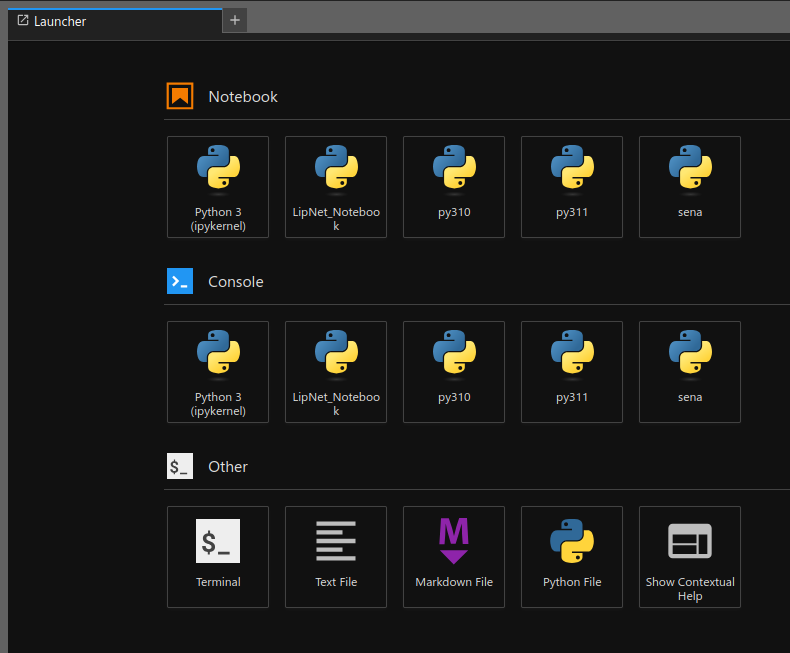This screenshot has width=790, height=653.
Task: Open a py311 console
Action: point(572,372)
